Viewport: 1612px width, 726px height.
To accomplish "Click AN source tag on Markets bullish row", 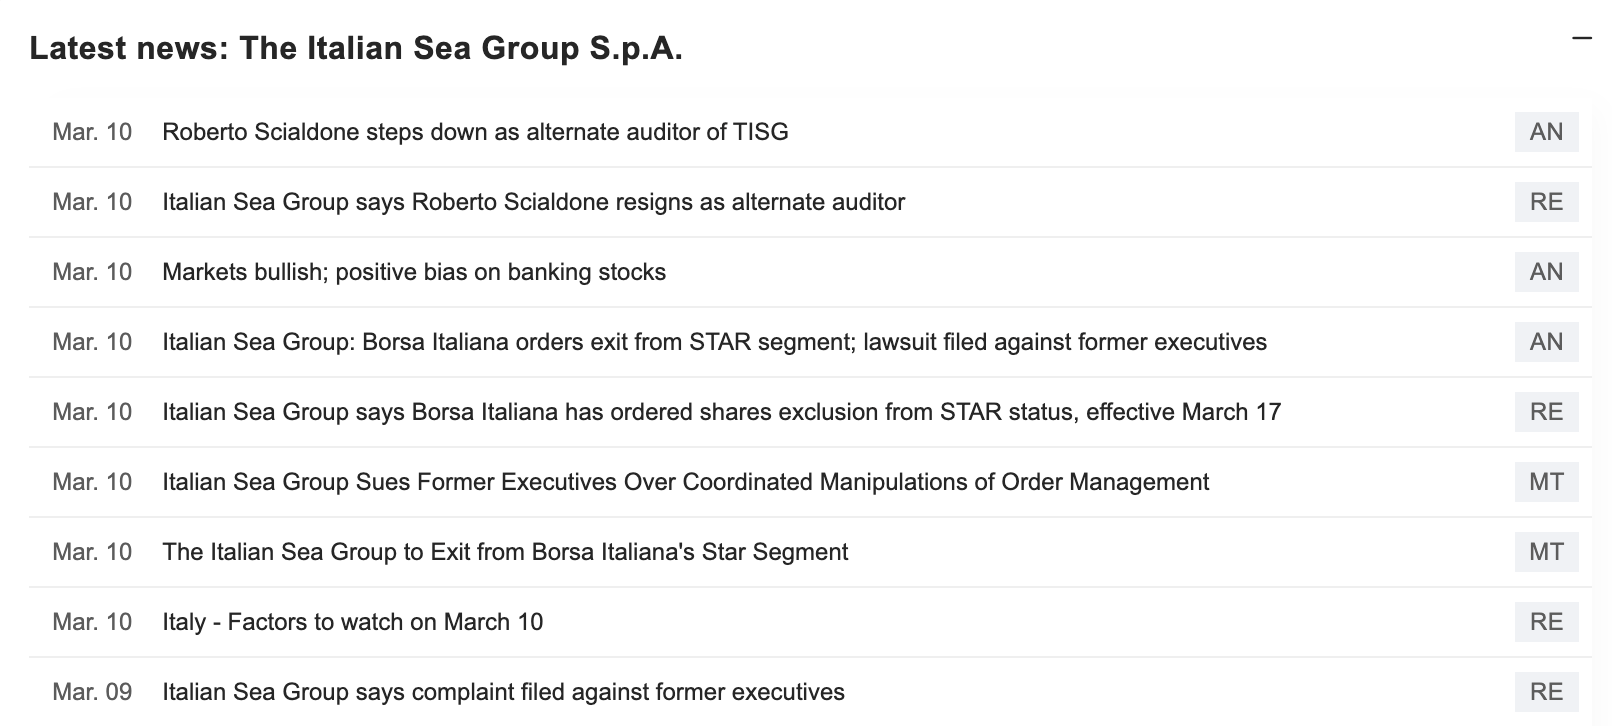I will [x=1546, y=272].
